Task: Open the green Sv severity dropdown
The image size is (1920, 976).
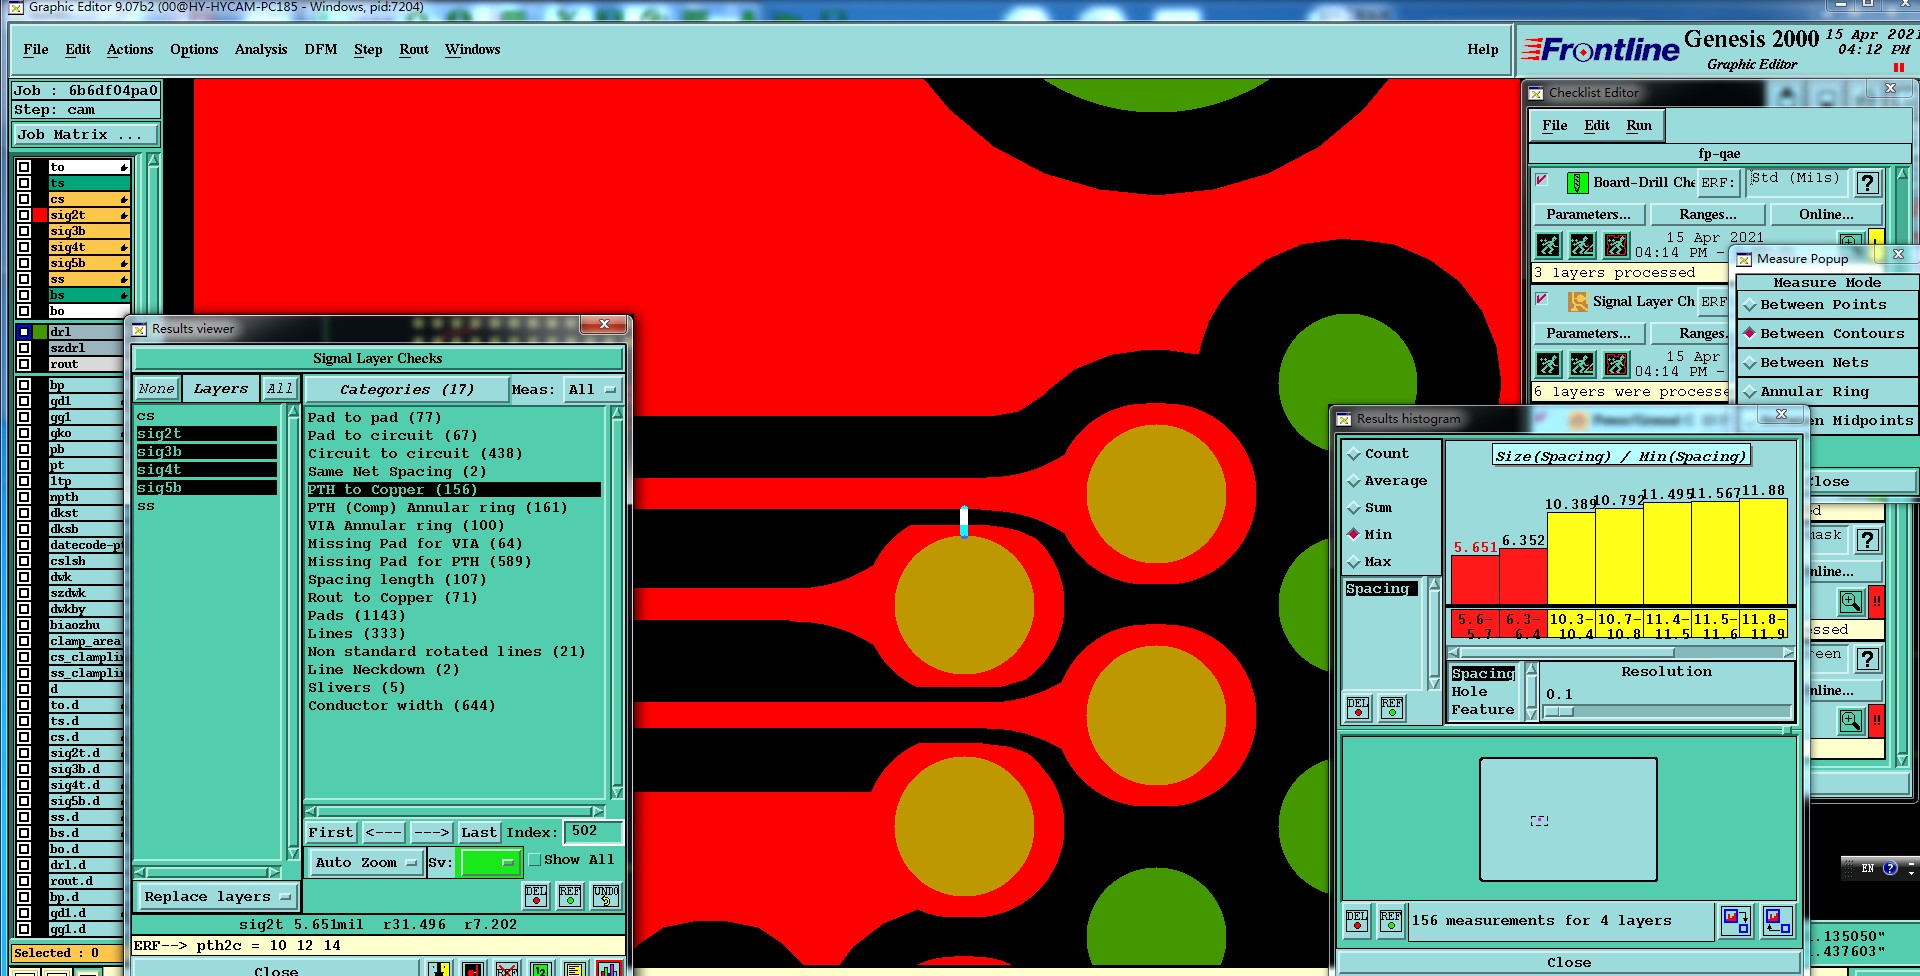Action: click(489, 862)
